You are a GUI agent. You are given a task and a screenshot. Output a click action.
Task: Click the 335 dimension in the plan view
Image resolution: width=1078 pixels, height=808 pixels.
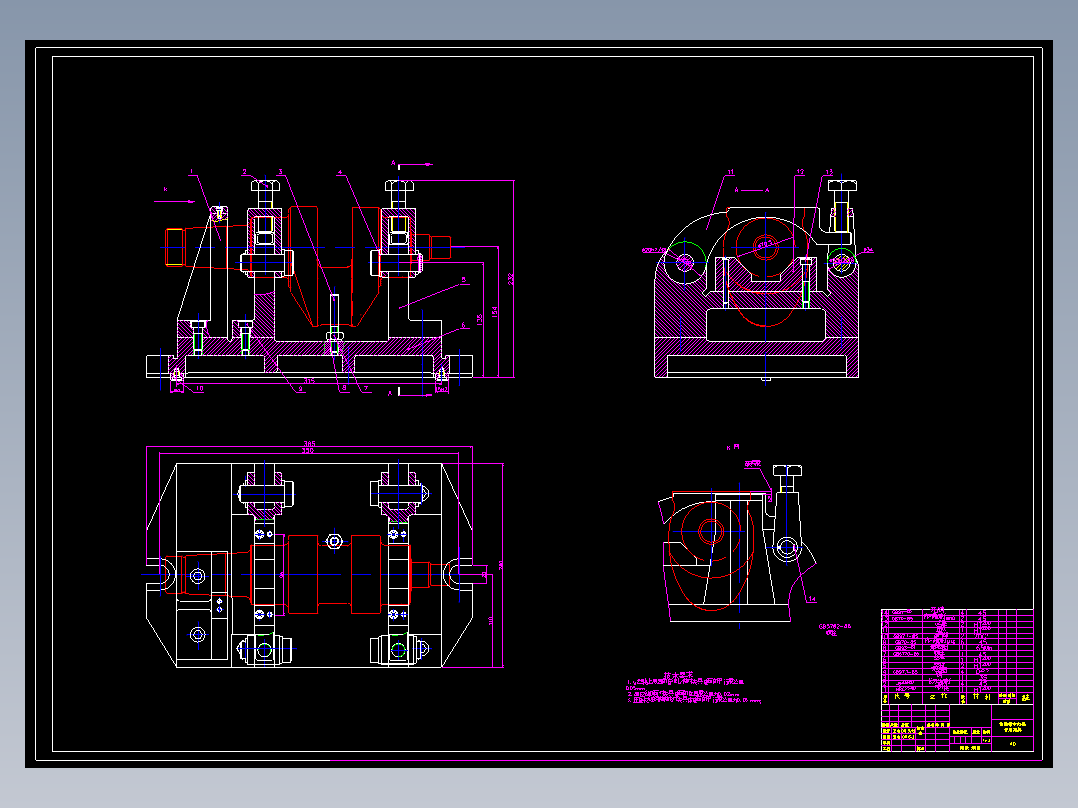(x=308, y=450)
